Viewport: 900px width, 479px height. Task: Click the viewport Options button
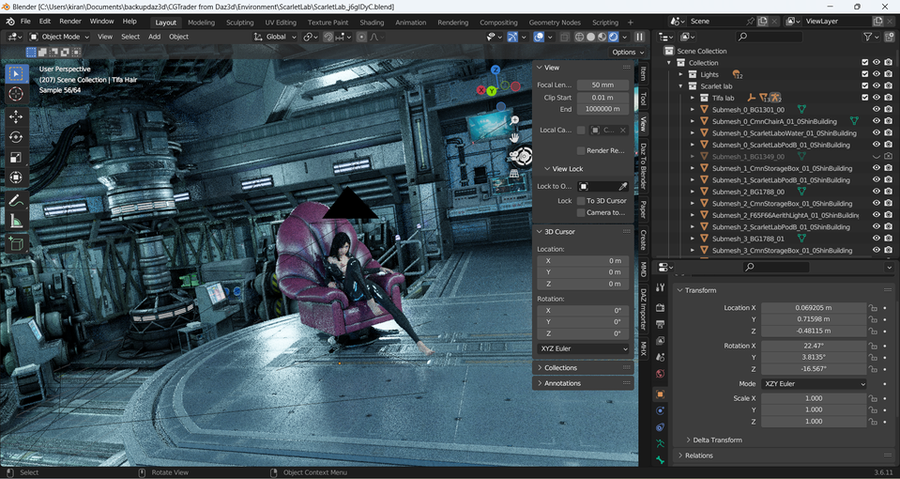click(x=624, y=52)
